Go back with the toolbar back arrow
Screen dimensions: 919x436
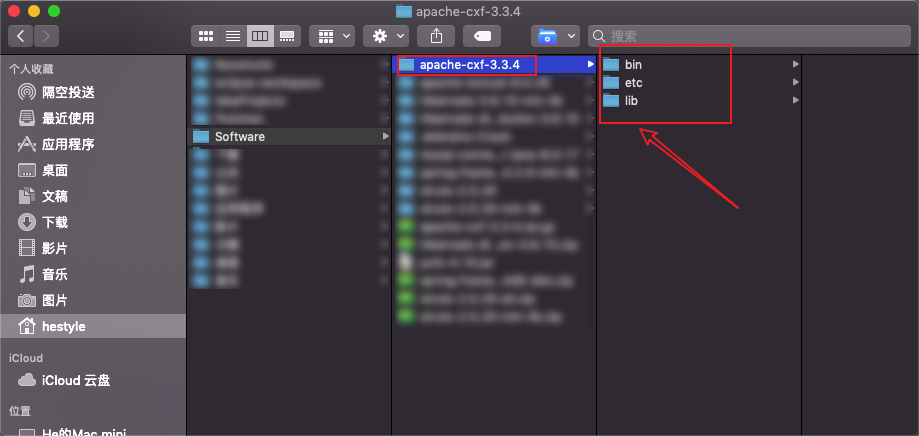(21, 36)
